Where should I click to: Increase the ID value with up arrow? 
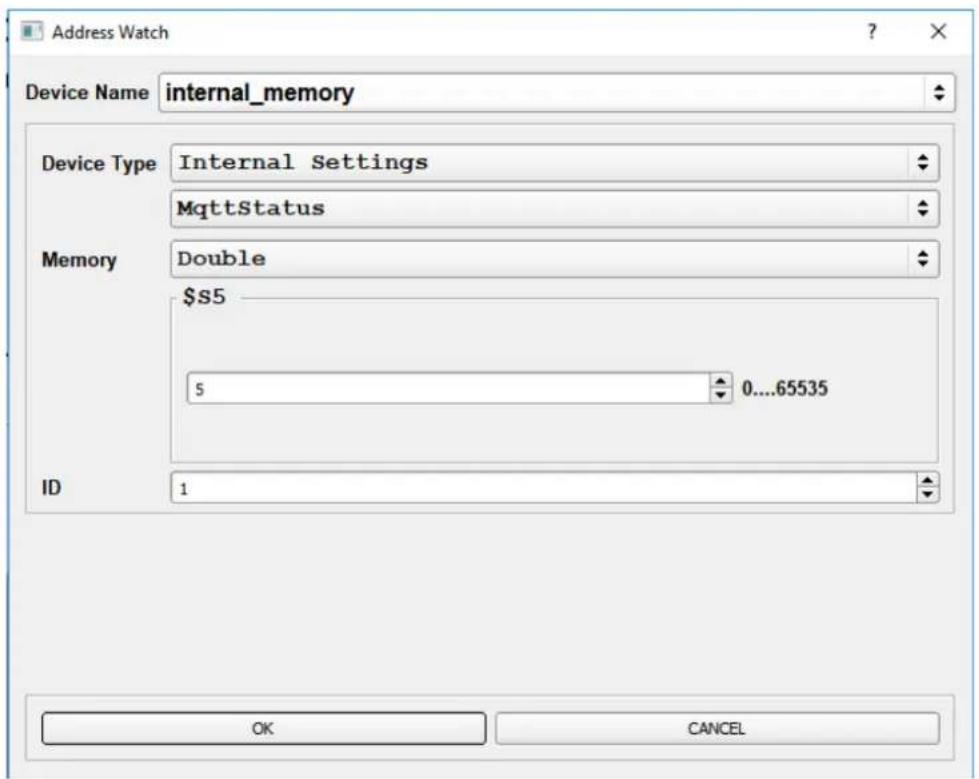pos(928,480)
